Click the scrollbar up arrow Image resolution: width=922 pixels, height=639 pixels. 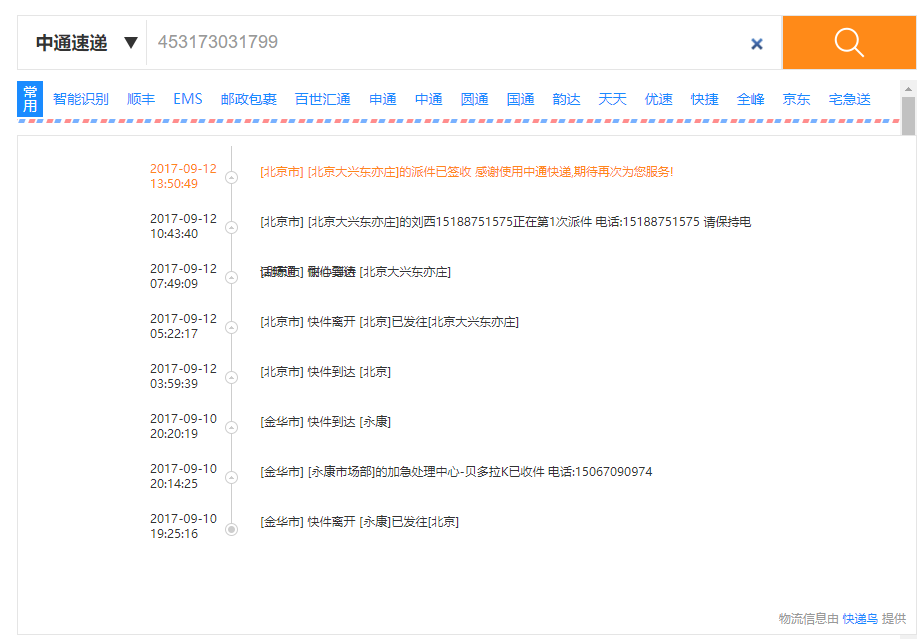(x=908, y=88)
